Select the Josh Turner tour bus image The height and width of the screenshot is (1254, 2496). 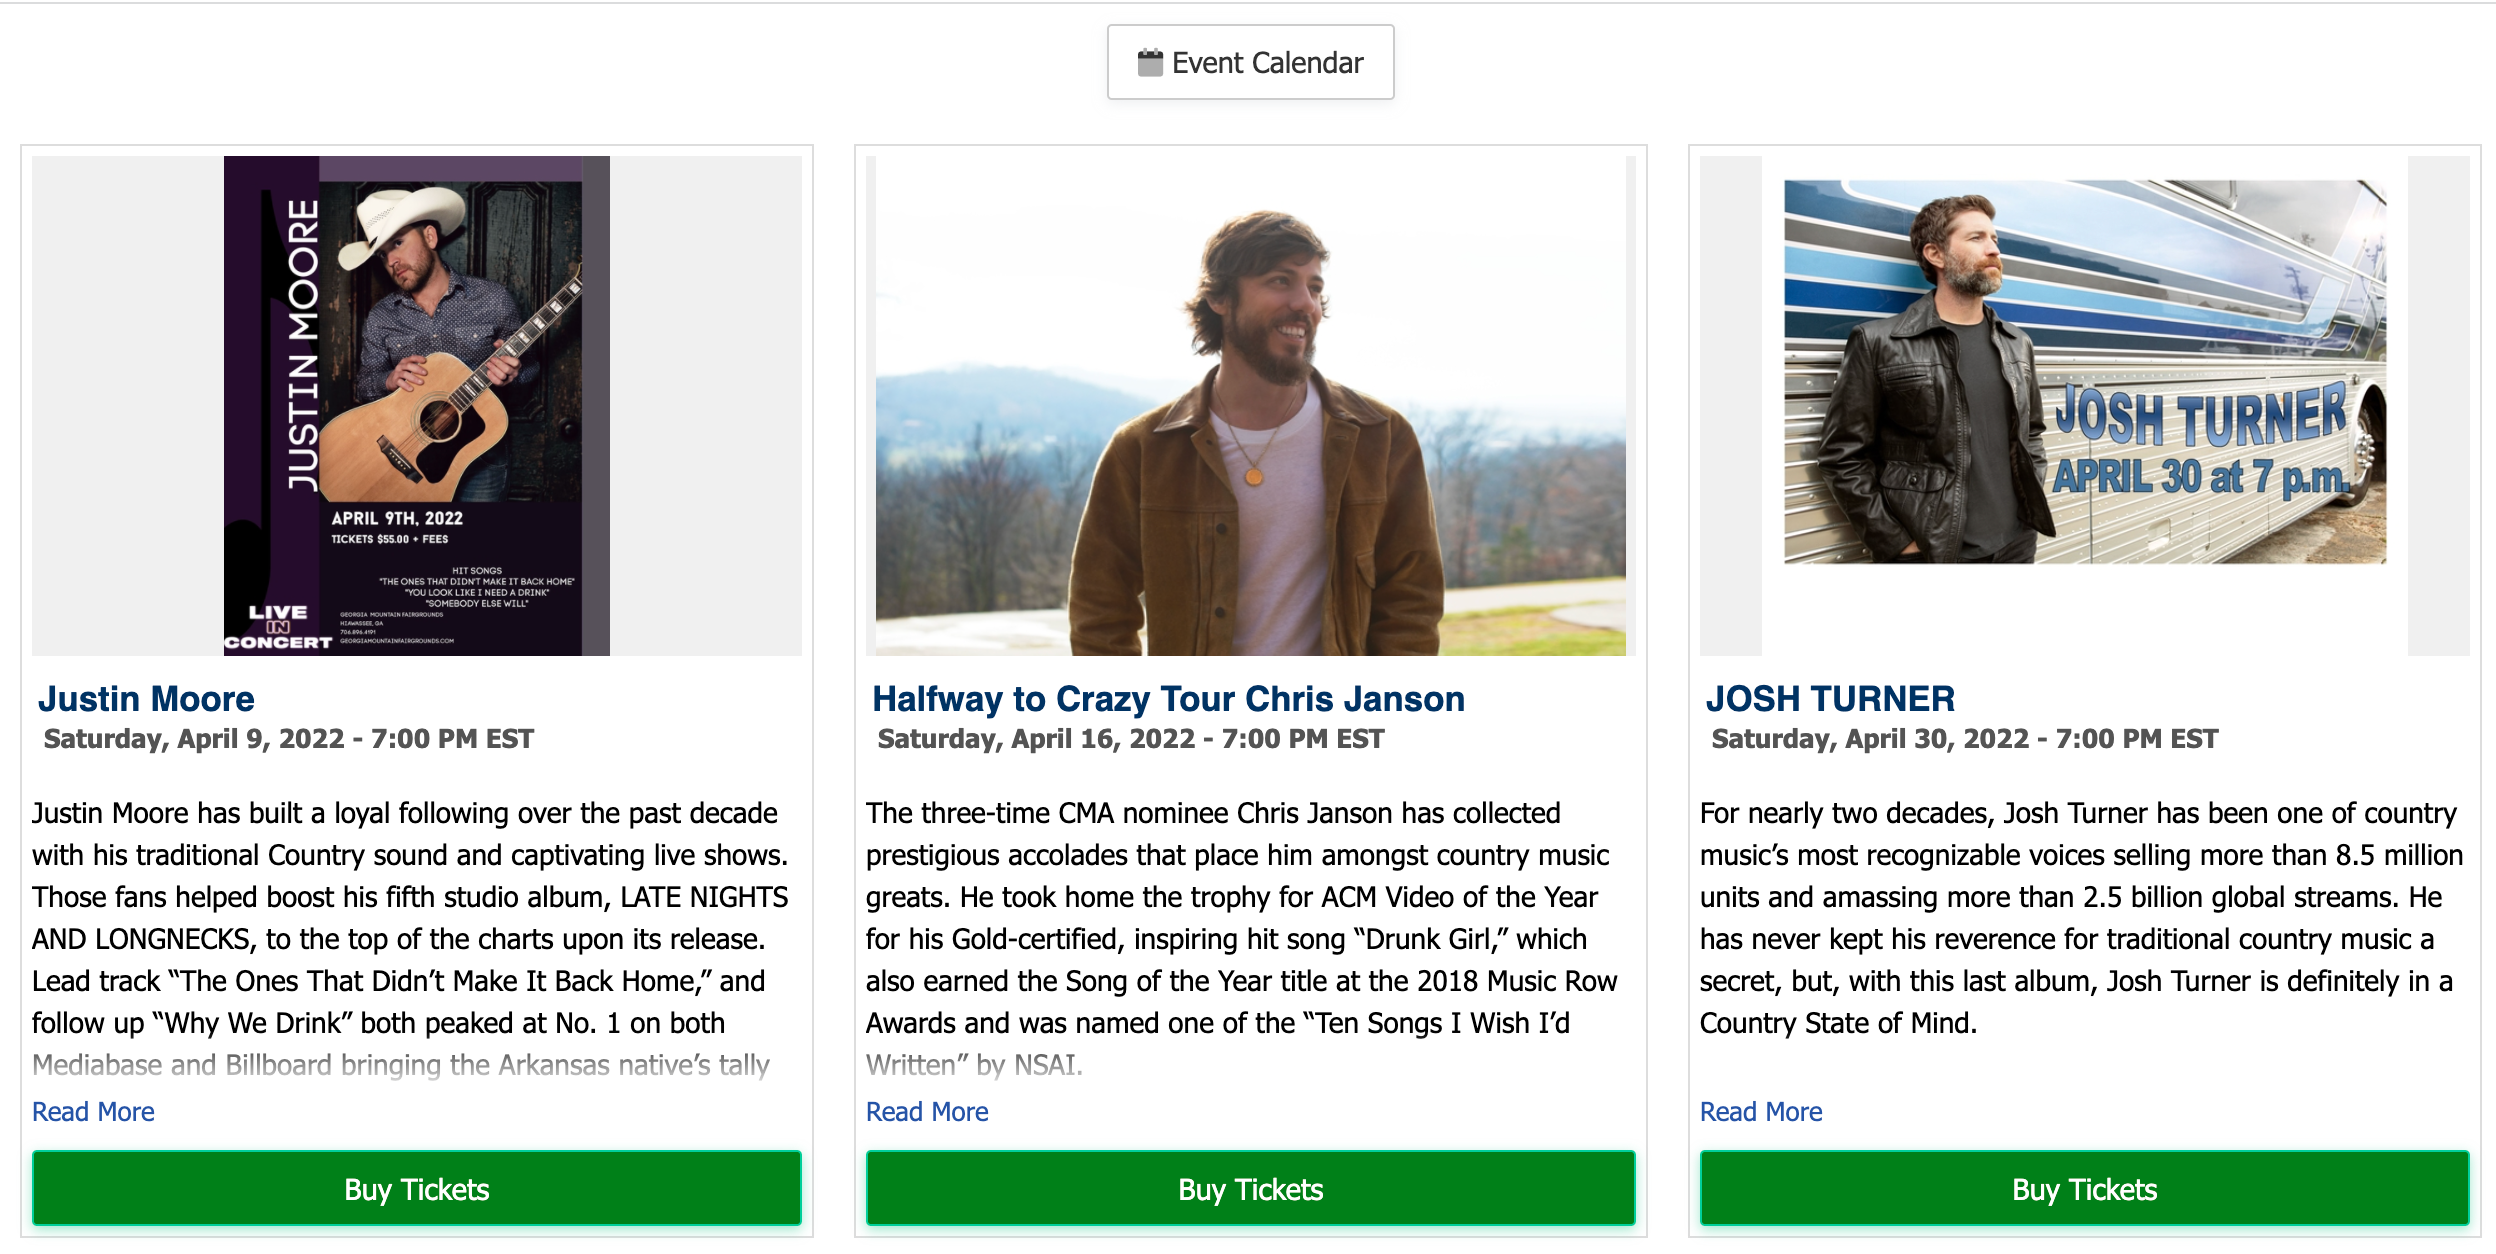pos(2084,371)
